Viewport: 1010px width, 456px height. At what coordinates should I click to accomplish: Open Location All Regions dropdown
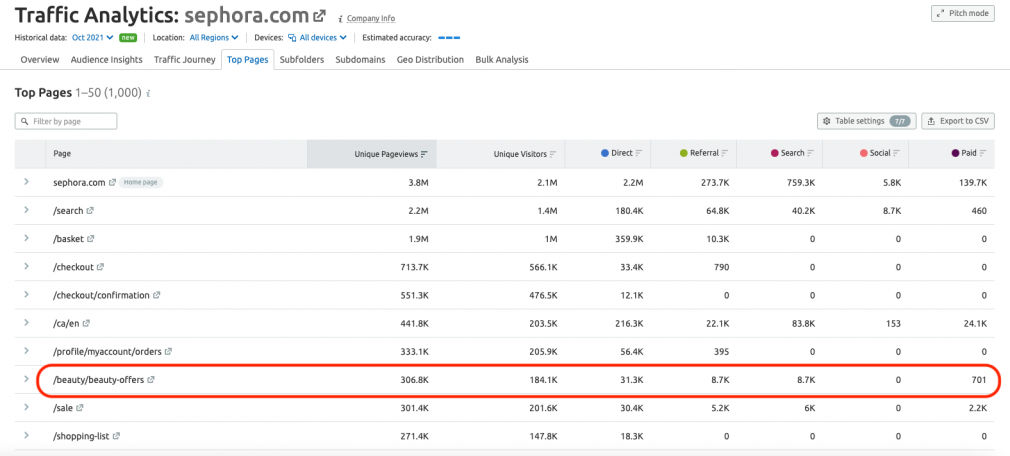point(214,37)
